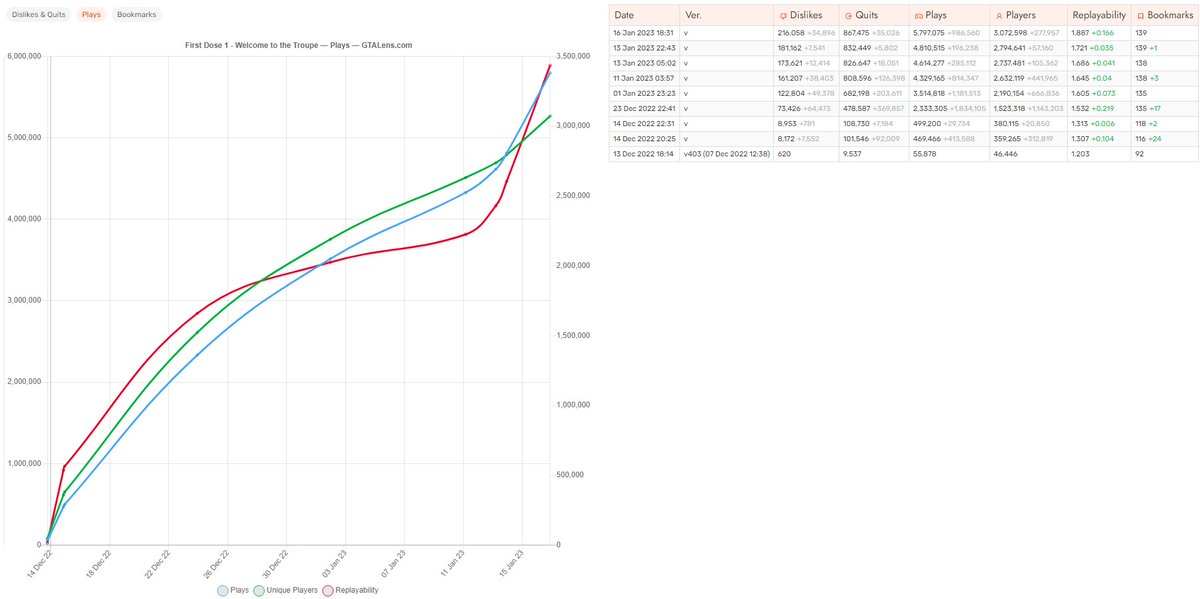Screen dimensions: 1200x599
Task: Select the 14 Dec 2022 20:25 date cell
Action: click(644, 138)
